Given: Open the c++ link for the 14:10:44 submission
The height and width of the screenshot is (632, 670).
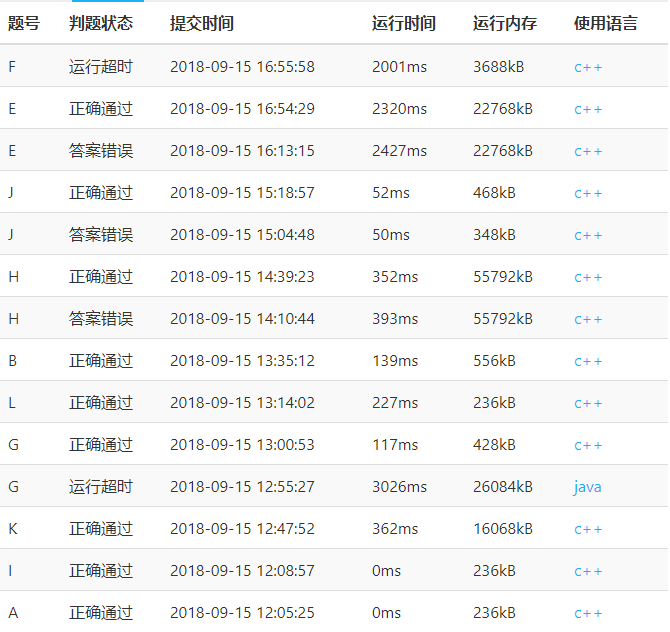Looking at the screenshot, I should [588, 319].
